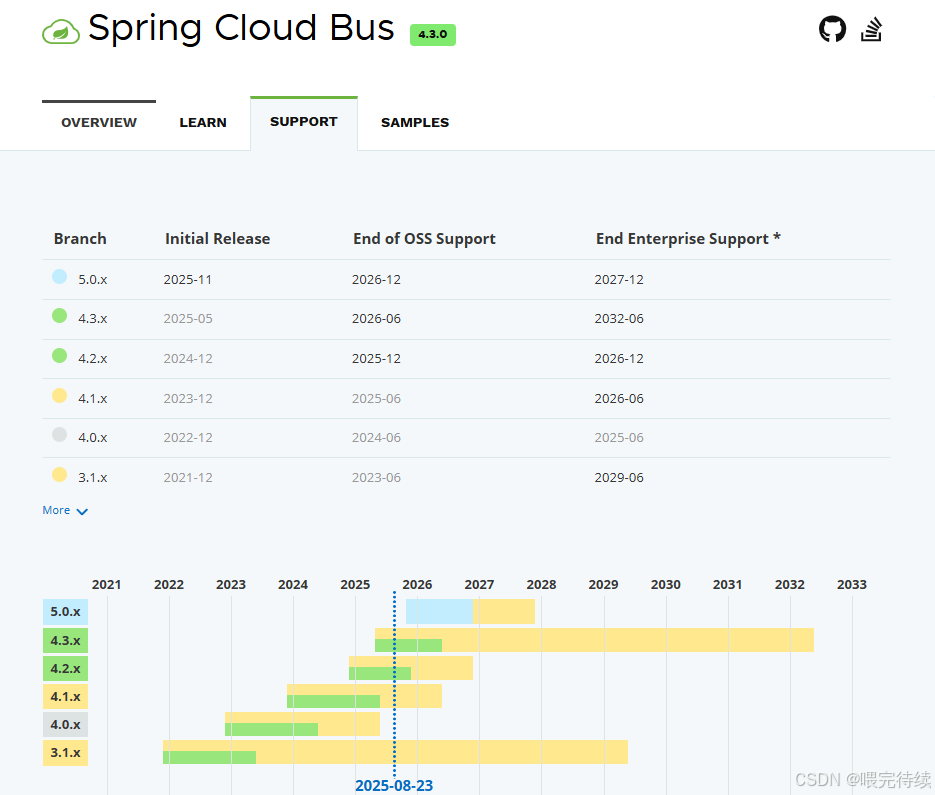Open the Samples tab

415,122
